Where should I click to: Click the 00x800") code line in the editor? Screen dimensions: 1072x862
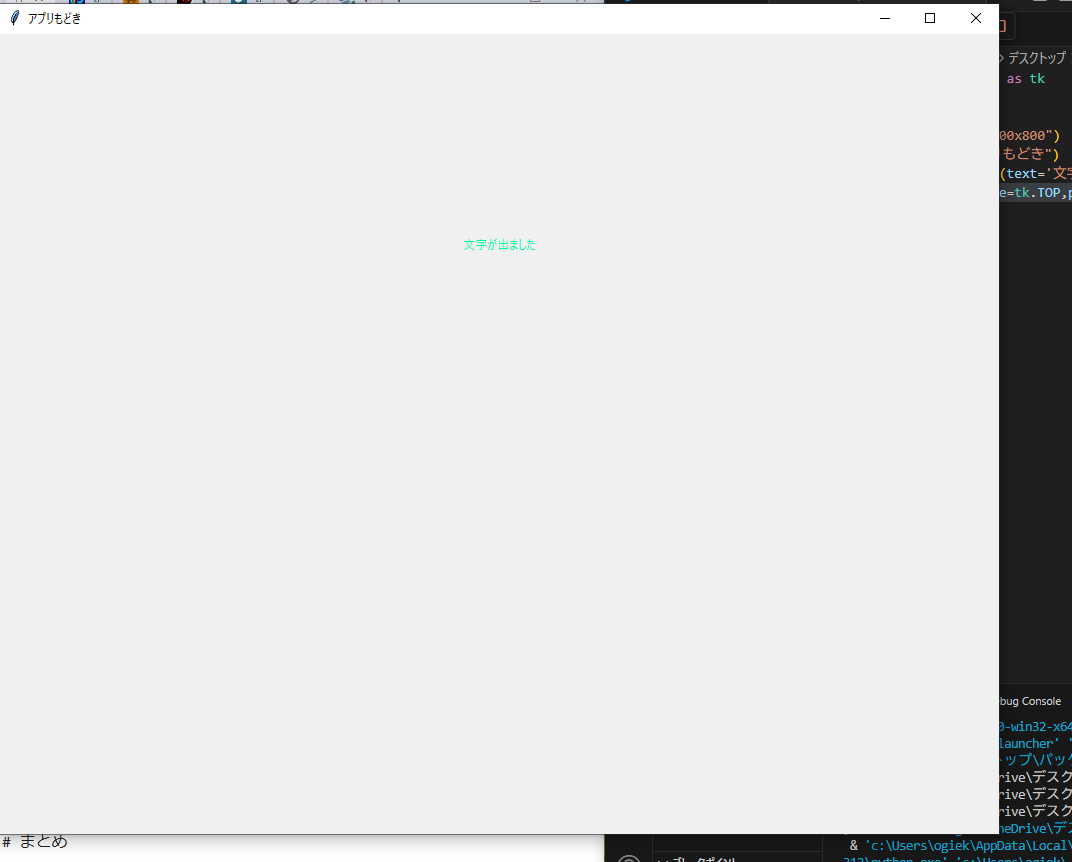click(x=1030, y=135)
